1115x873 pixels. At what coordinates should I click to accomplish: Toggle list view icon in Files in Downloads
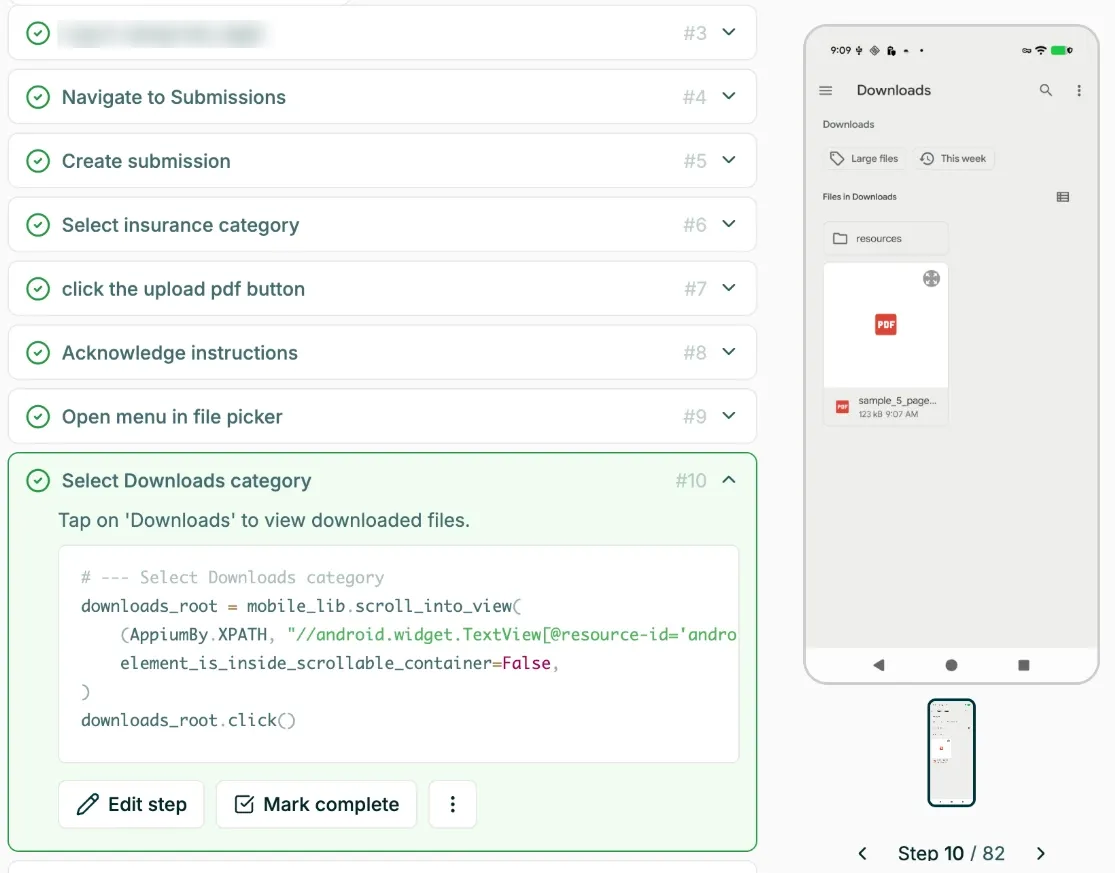1063,197
